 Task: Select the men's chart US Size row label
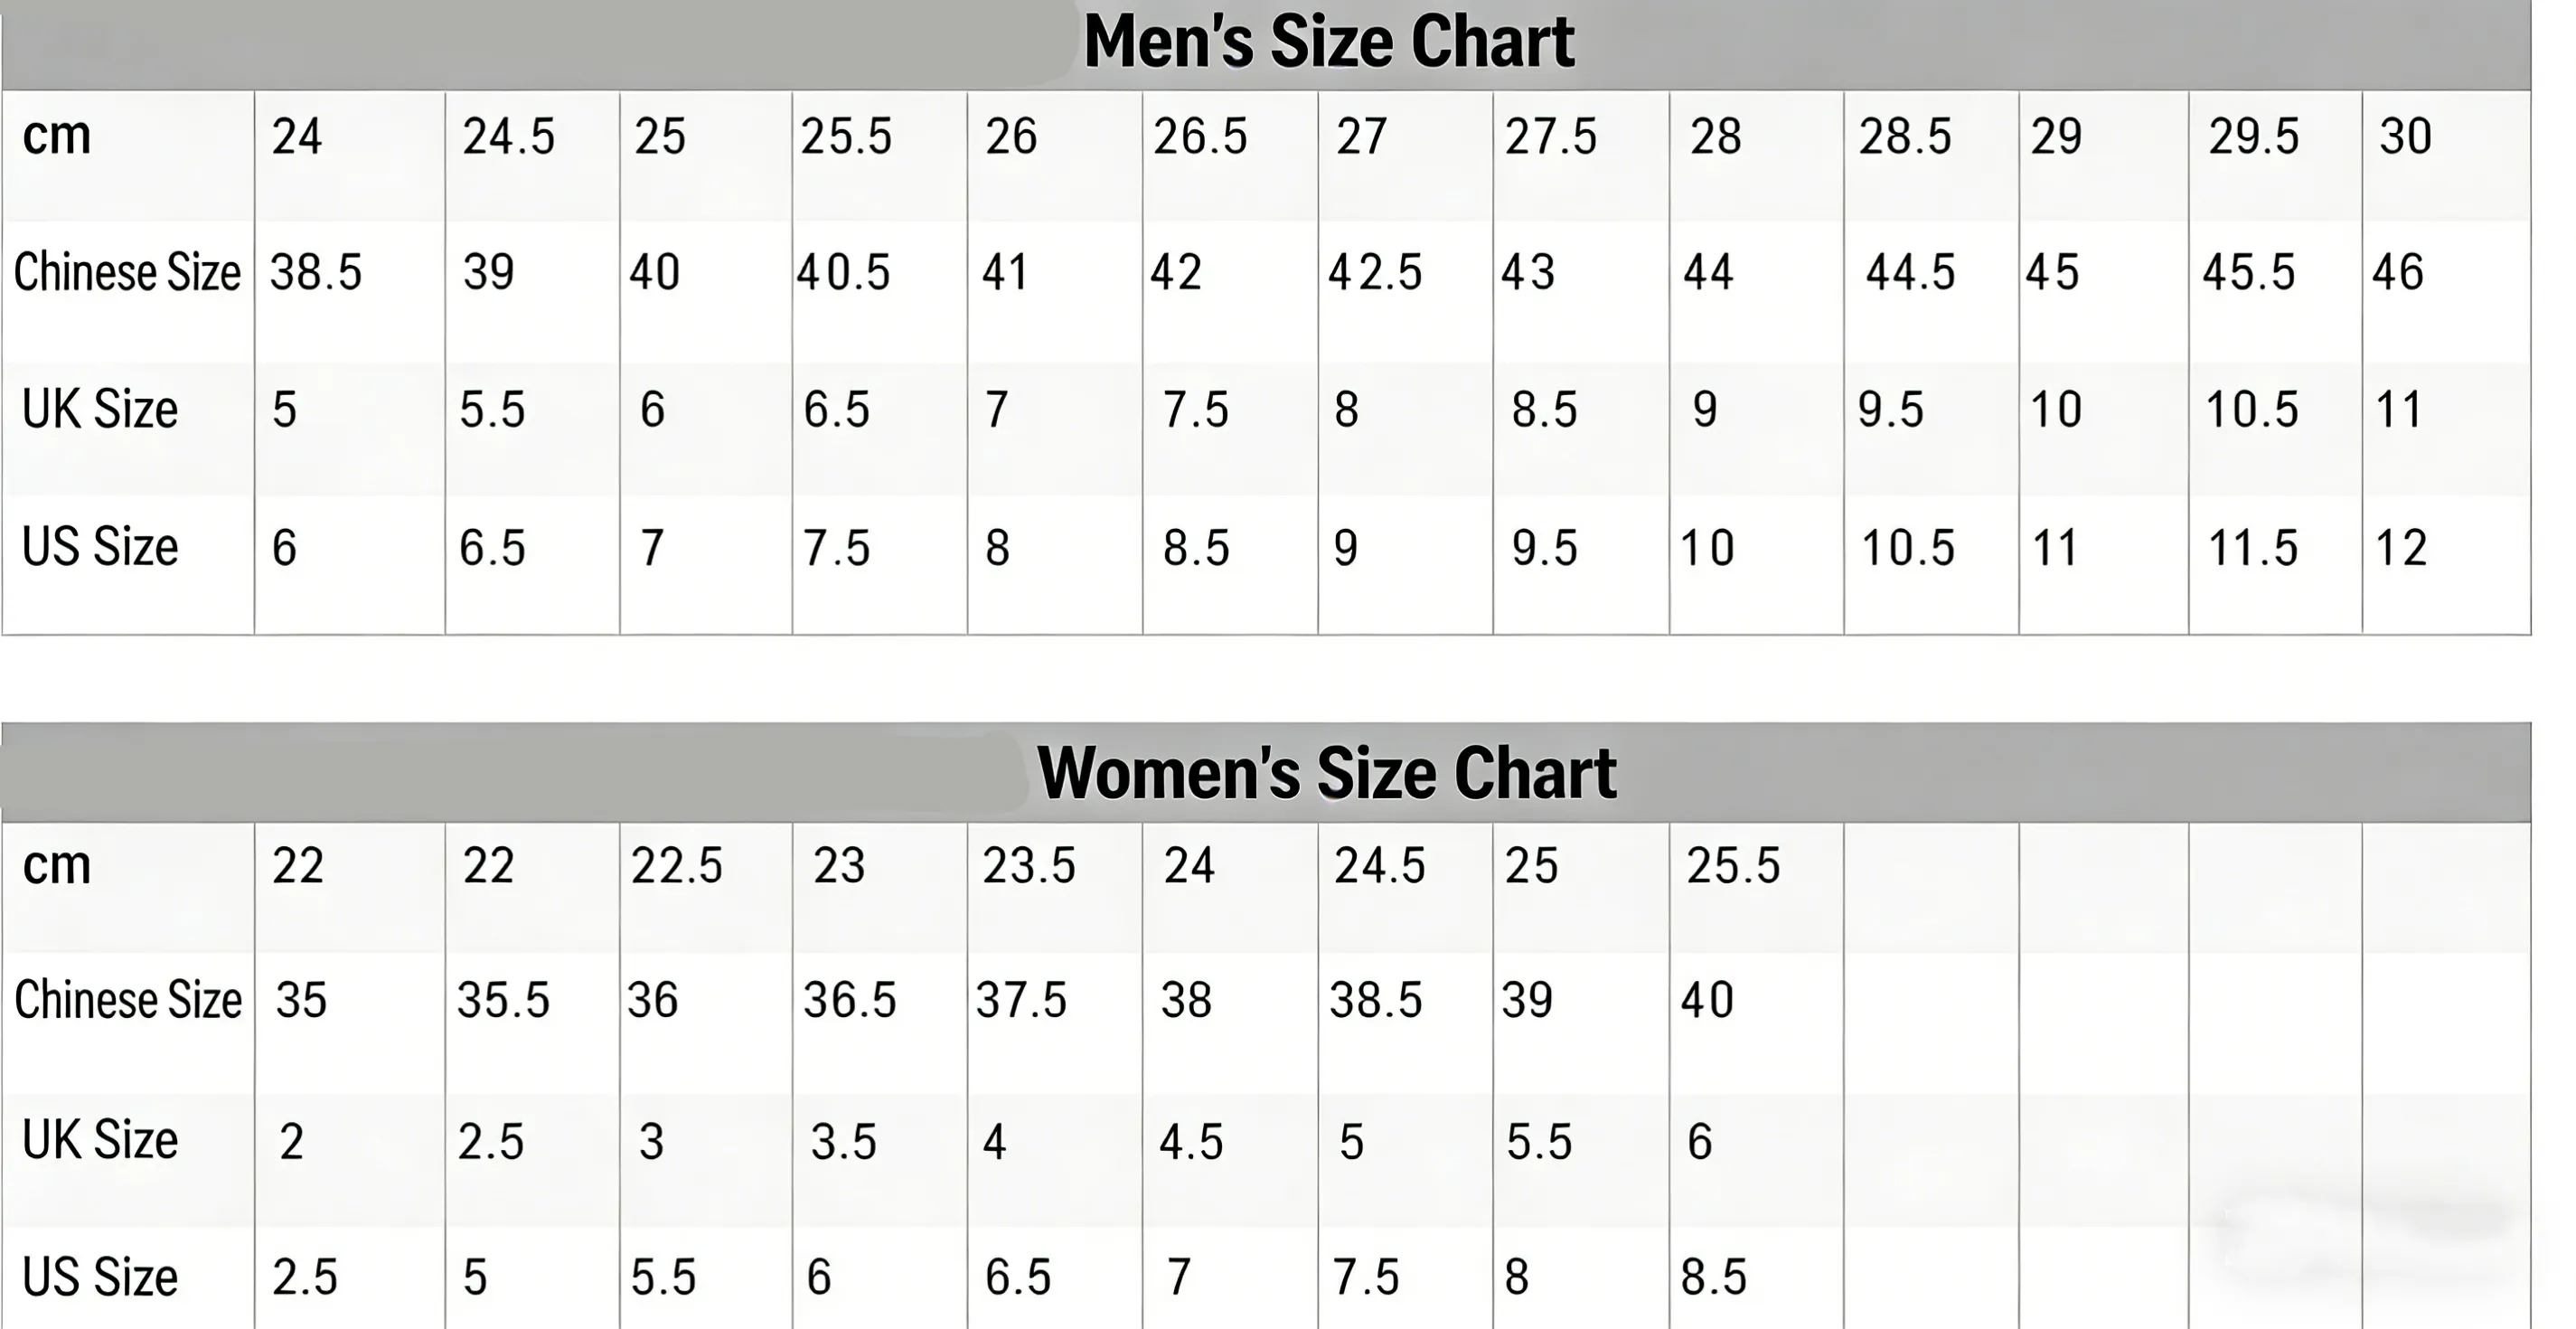tap(100, 547)
